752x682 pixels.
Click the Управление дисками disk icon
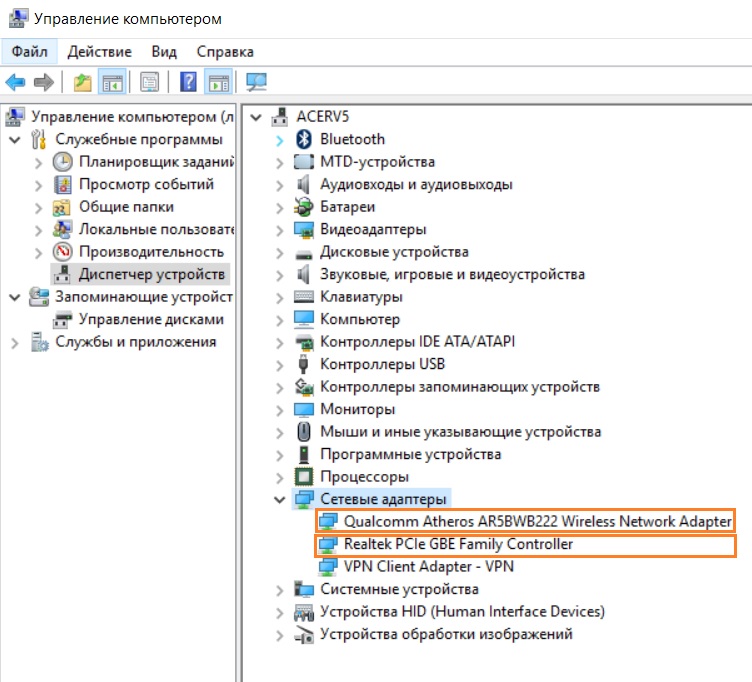(62, 319)
